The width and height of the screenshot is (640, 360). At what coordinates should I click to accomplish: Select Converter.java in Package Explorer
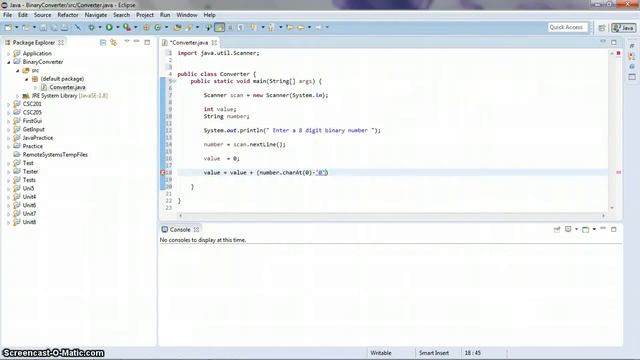click(67, 87)
